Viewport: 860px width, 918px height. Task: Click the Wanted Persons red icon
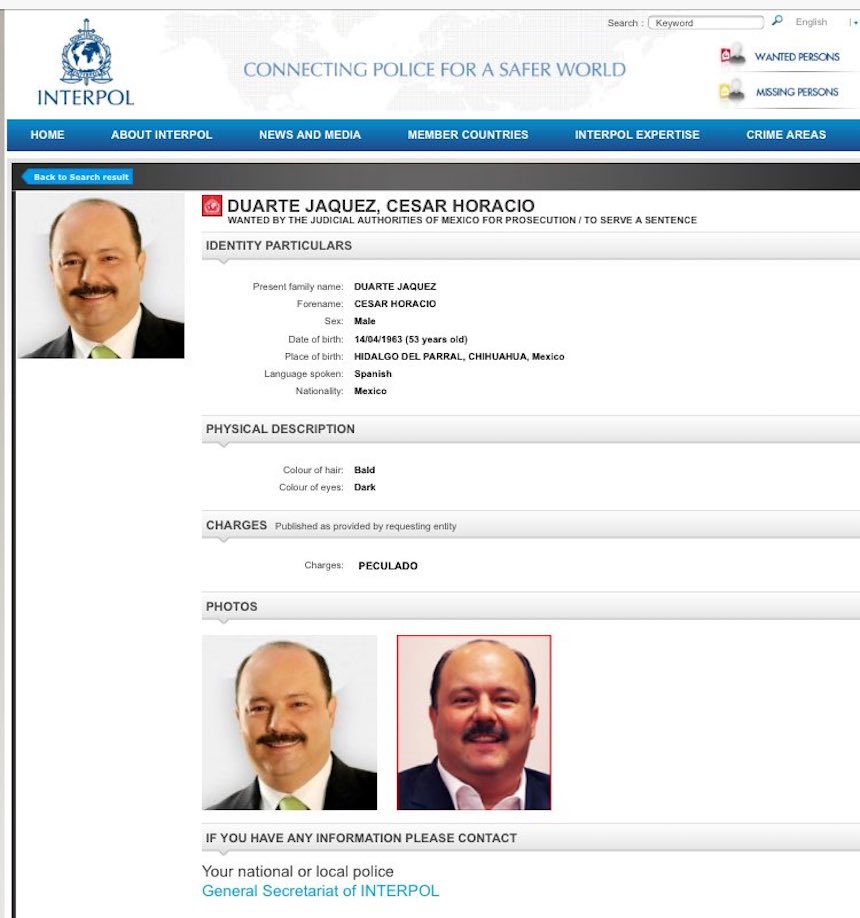[733, 56]
